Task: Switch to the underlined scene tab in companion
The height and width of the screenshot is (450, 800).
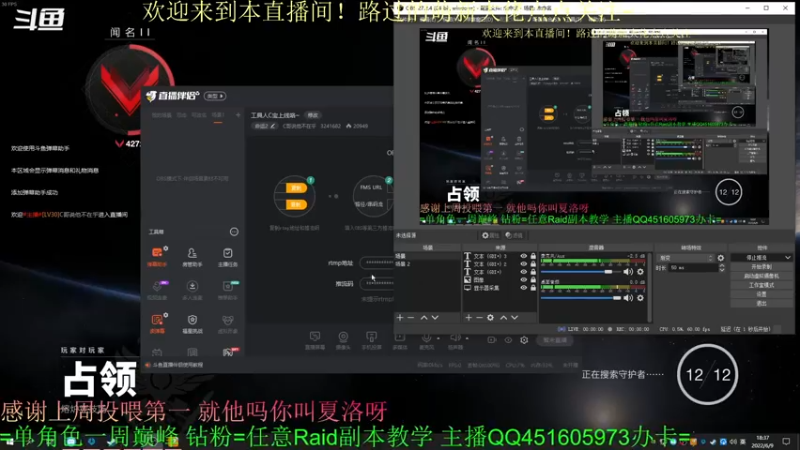Action: pos(218,116)
